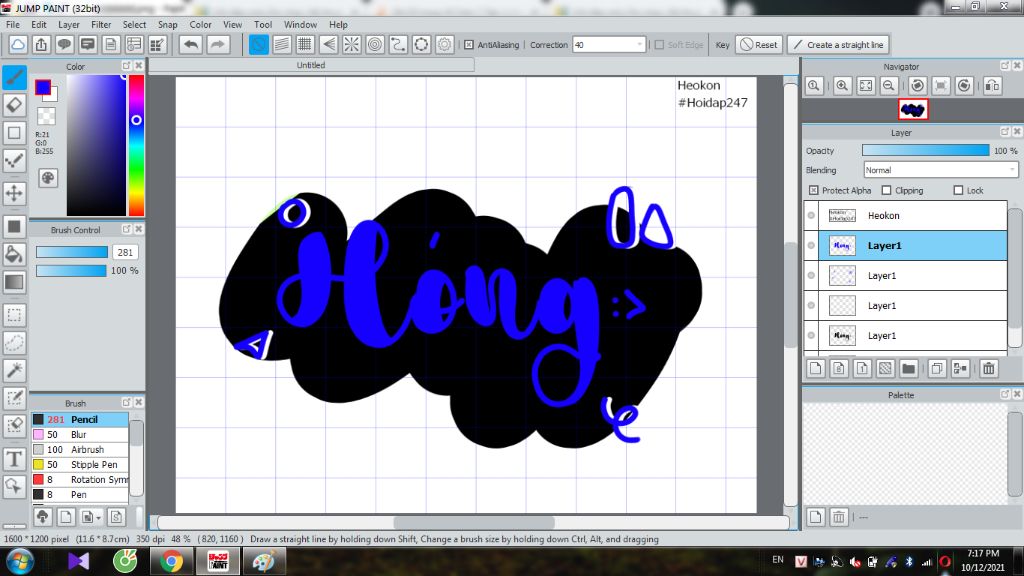Select the Brush tool in left toolbar
1024x576 pixels.
tap(14, 77)
